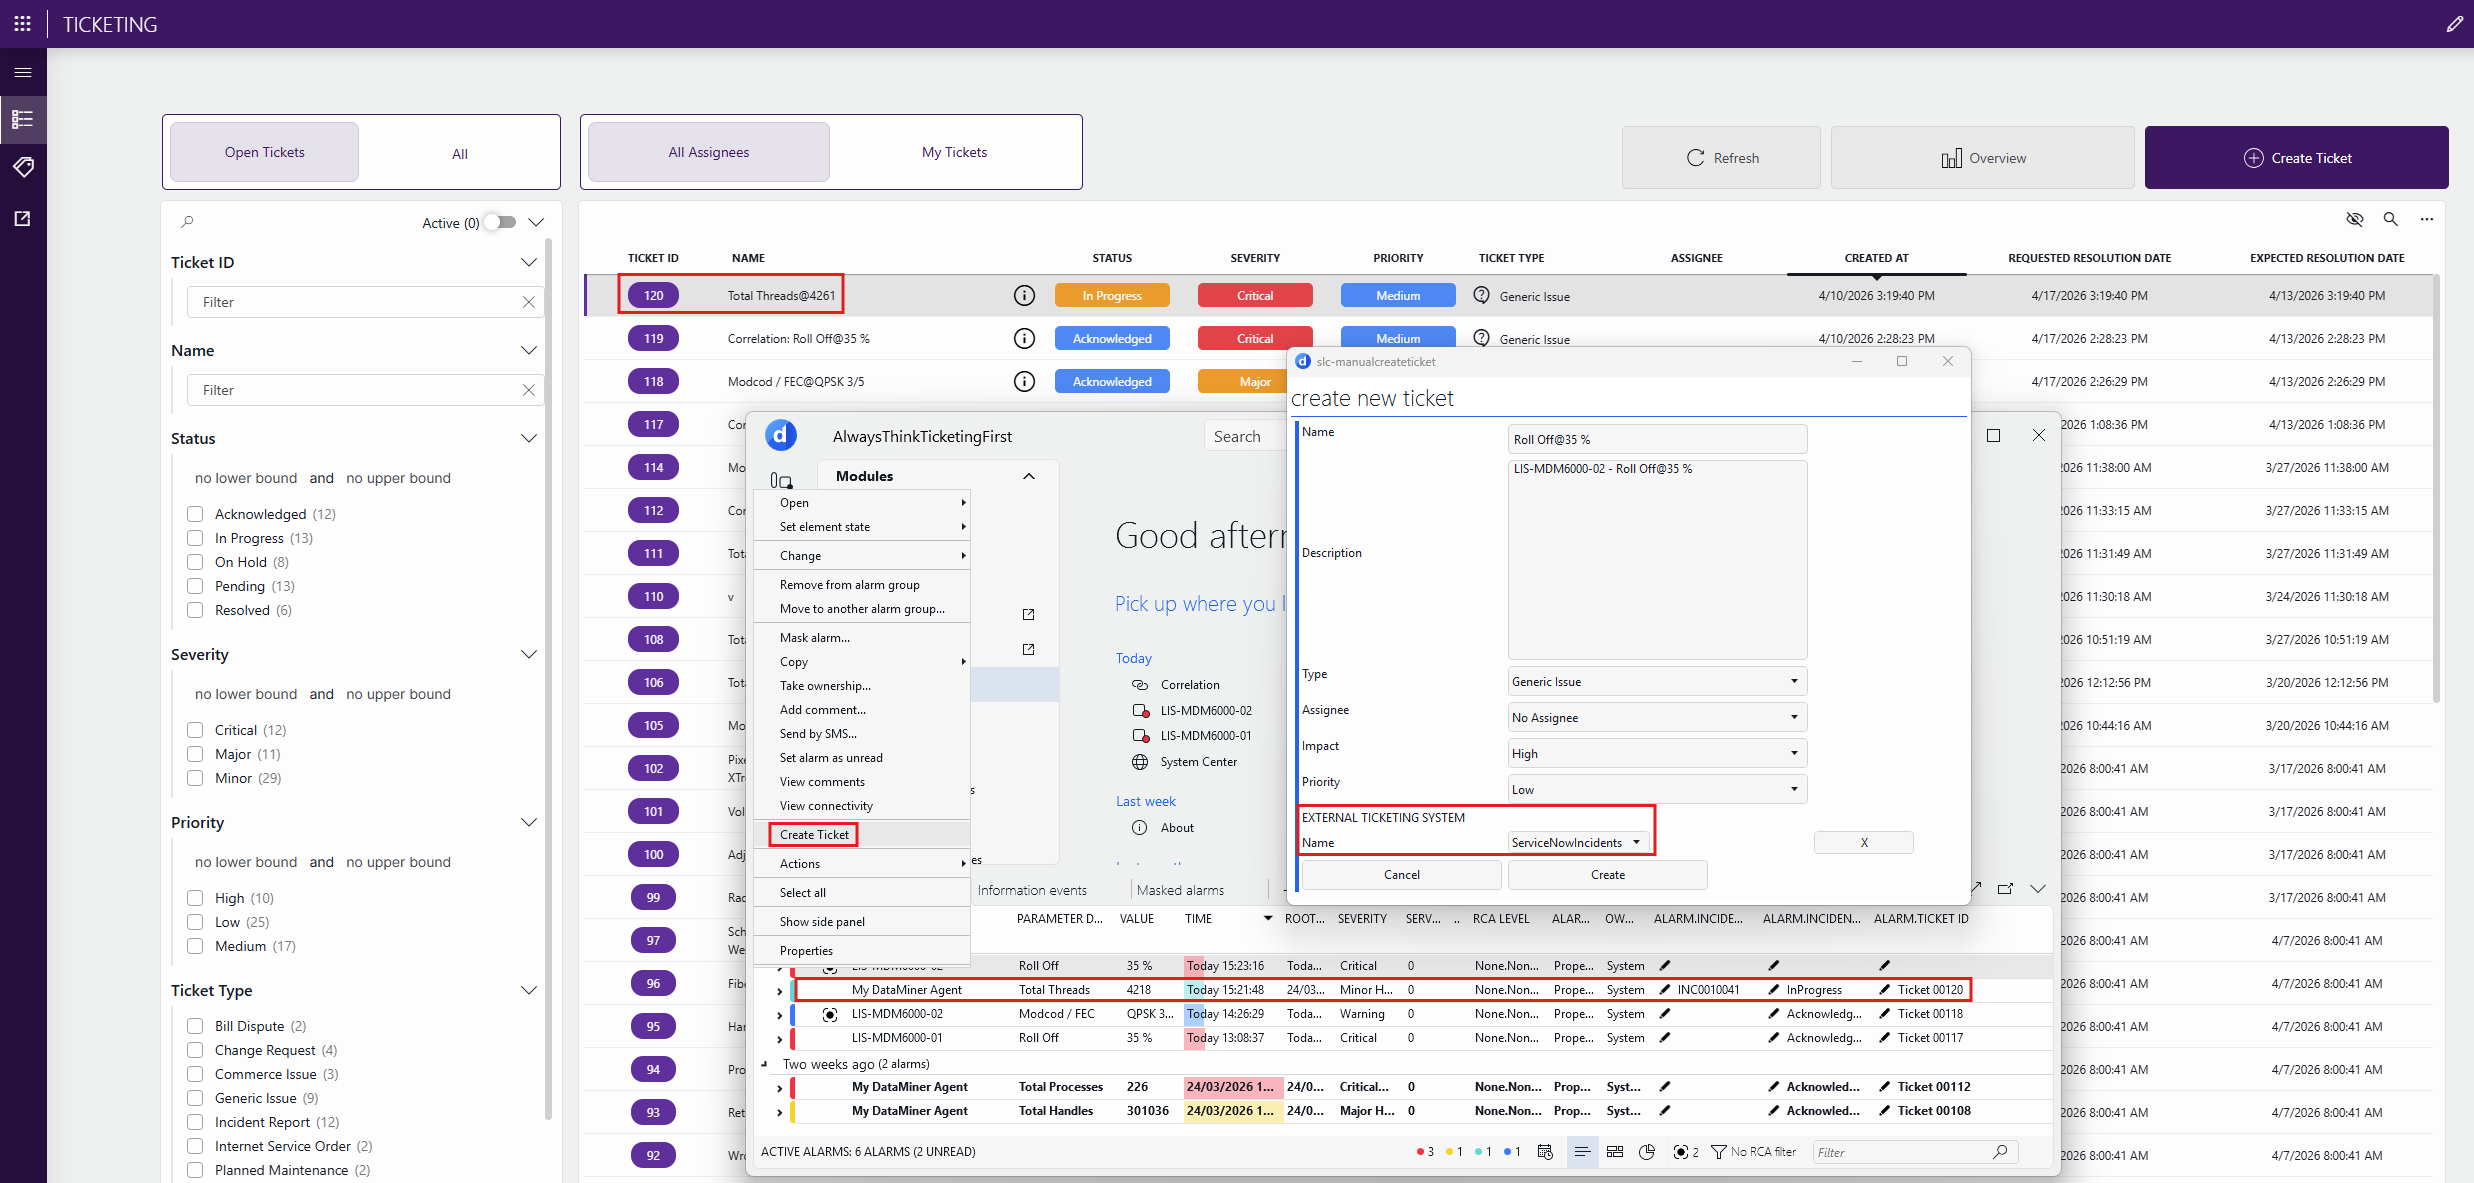Choose Mask alarm in context menu
The image size is (2474, 1183).
(815, 638)
